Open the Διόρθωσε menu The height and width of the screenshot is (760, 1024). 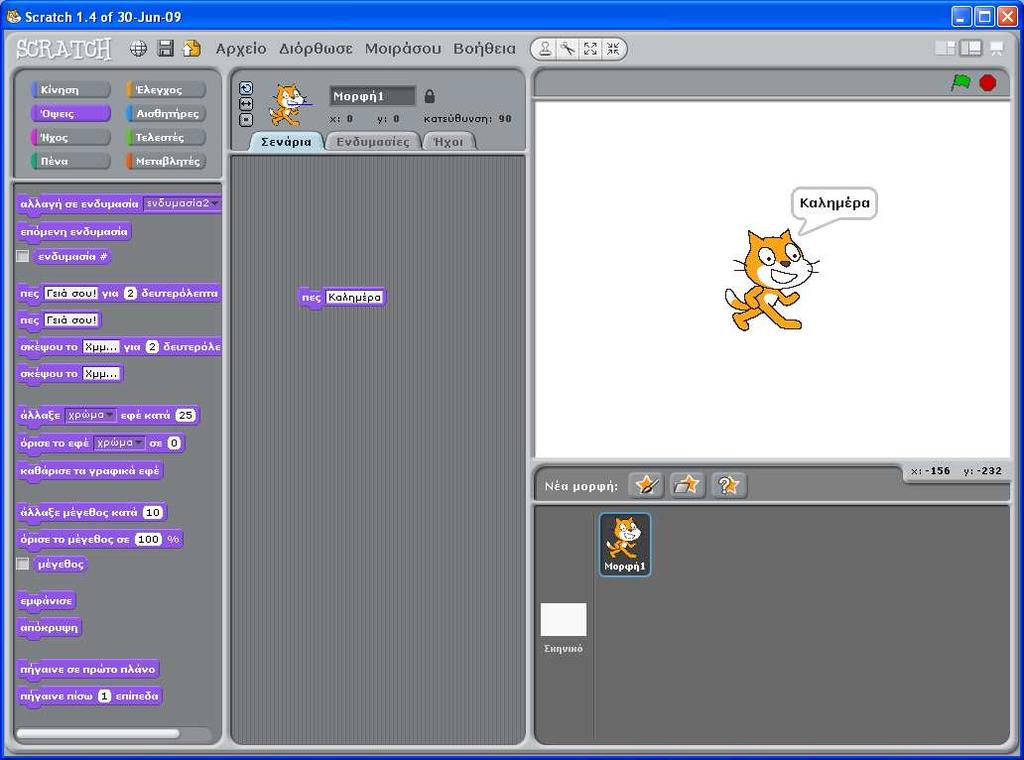(315, 49)
